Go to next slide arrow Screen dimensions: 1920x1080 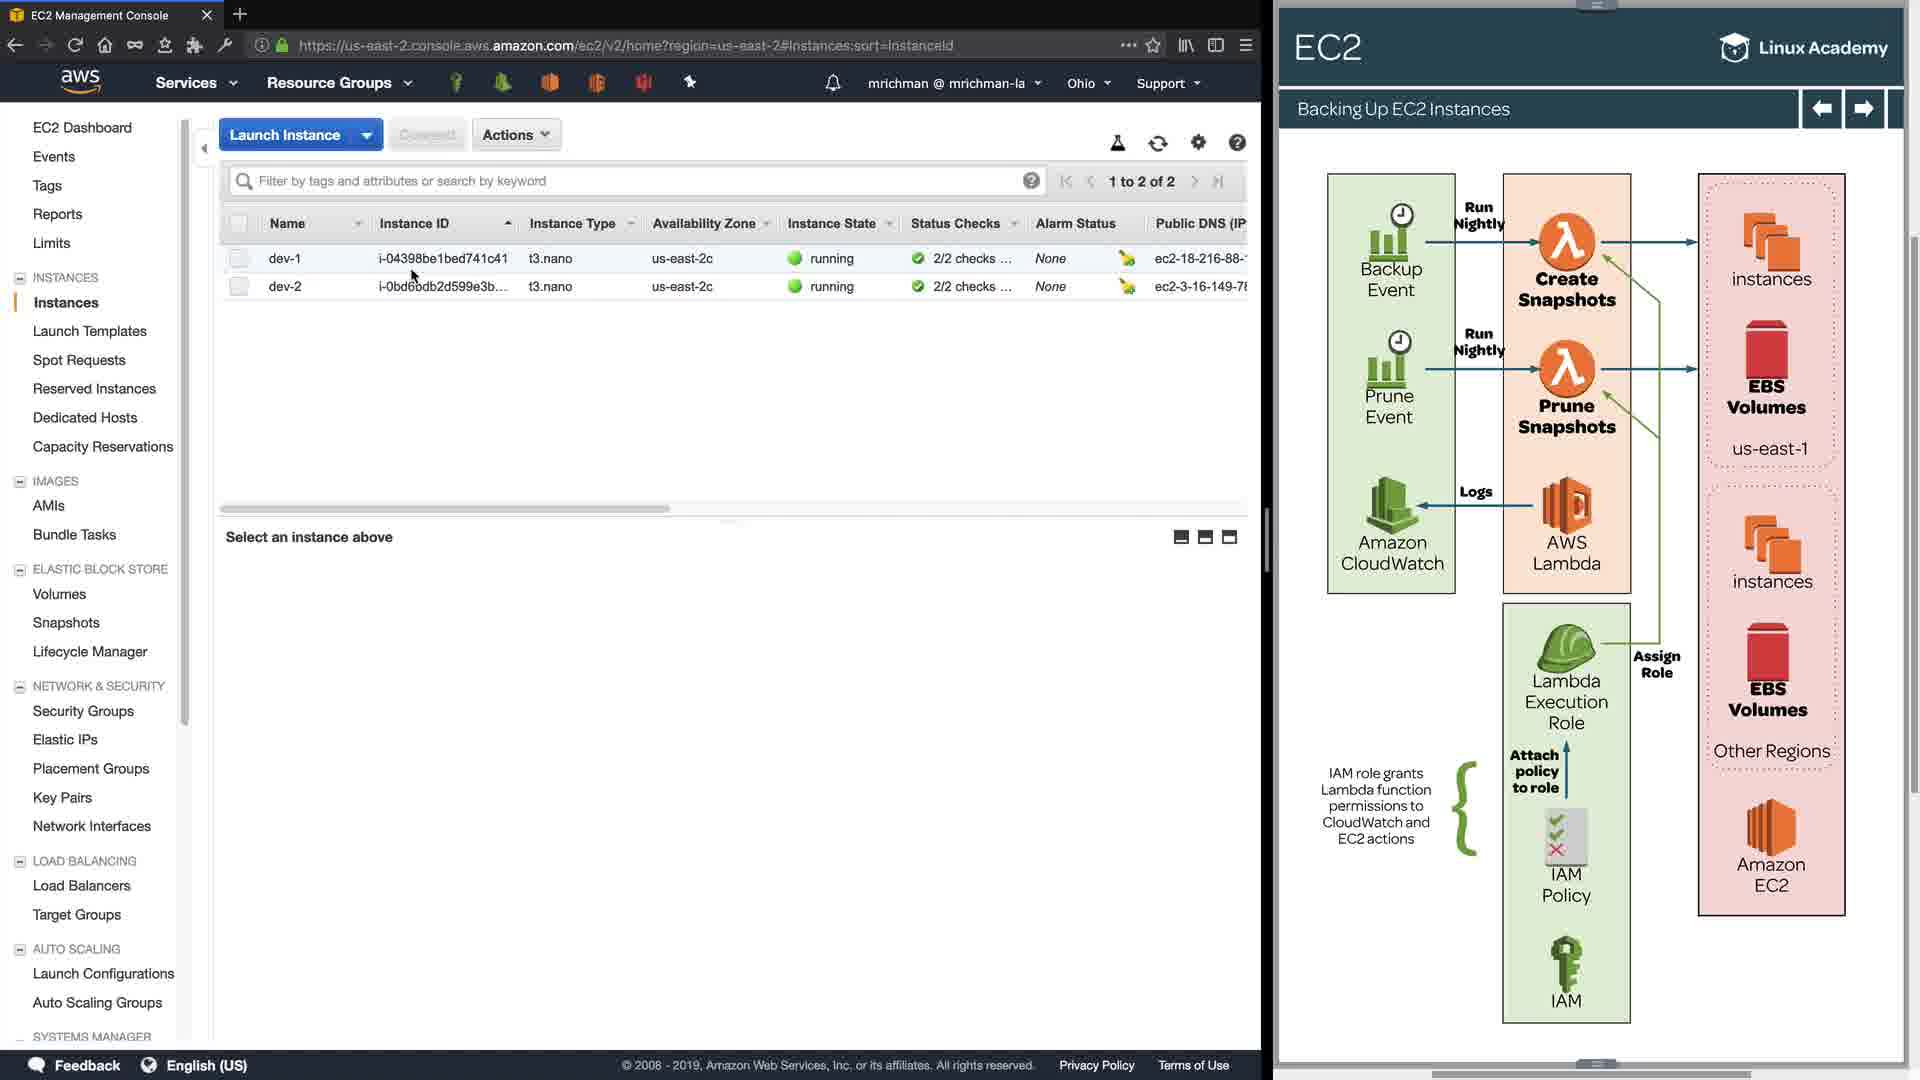point(1863,108)
